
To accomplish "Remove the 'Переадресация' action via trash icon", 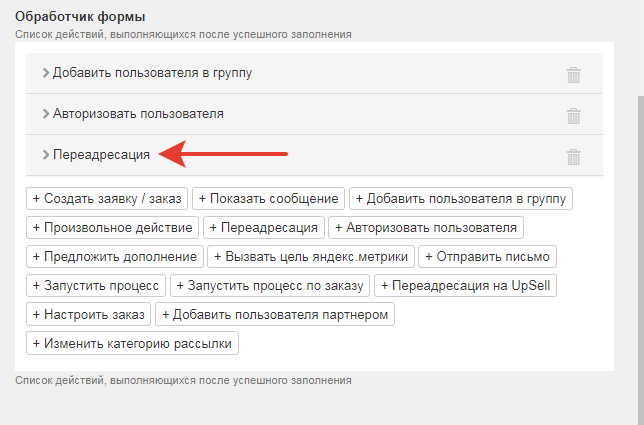I will pyautogui.click(x=573, y=157).
